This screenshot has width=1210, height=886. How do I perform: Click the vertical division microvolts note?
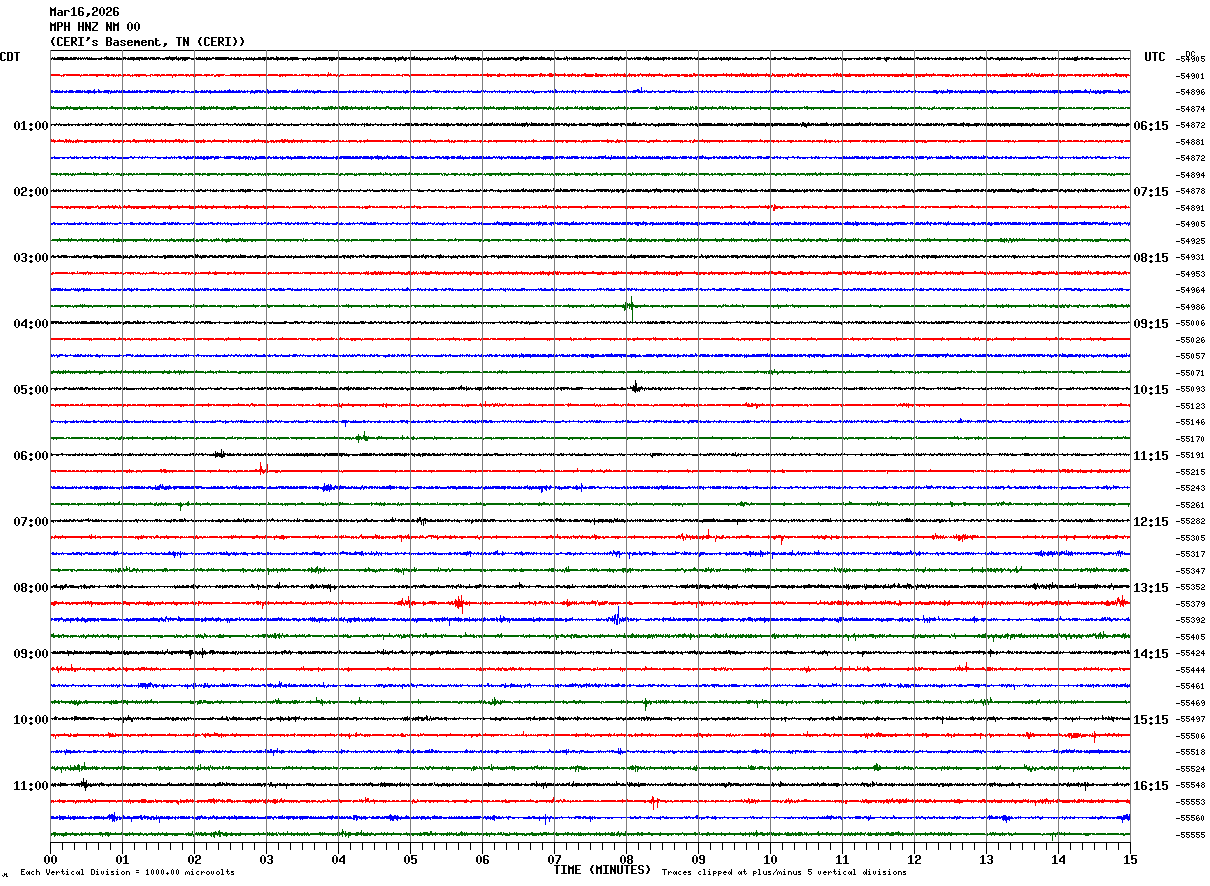pos(127,873)
